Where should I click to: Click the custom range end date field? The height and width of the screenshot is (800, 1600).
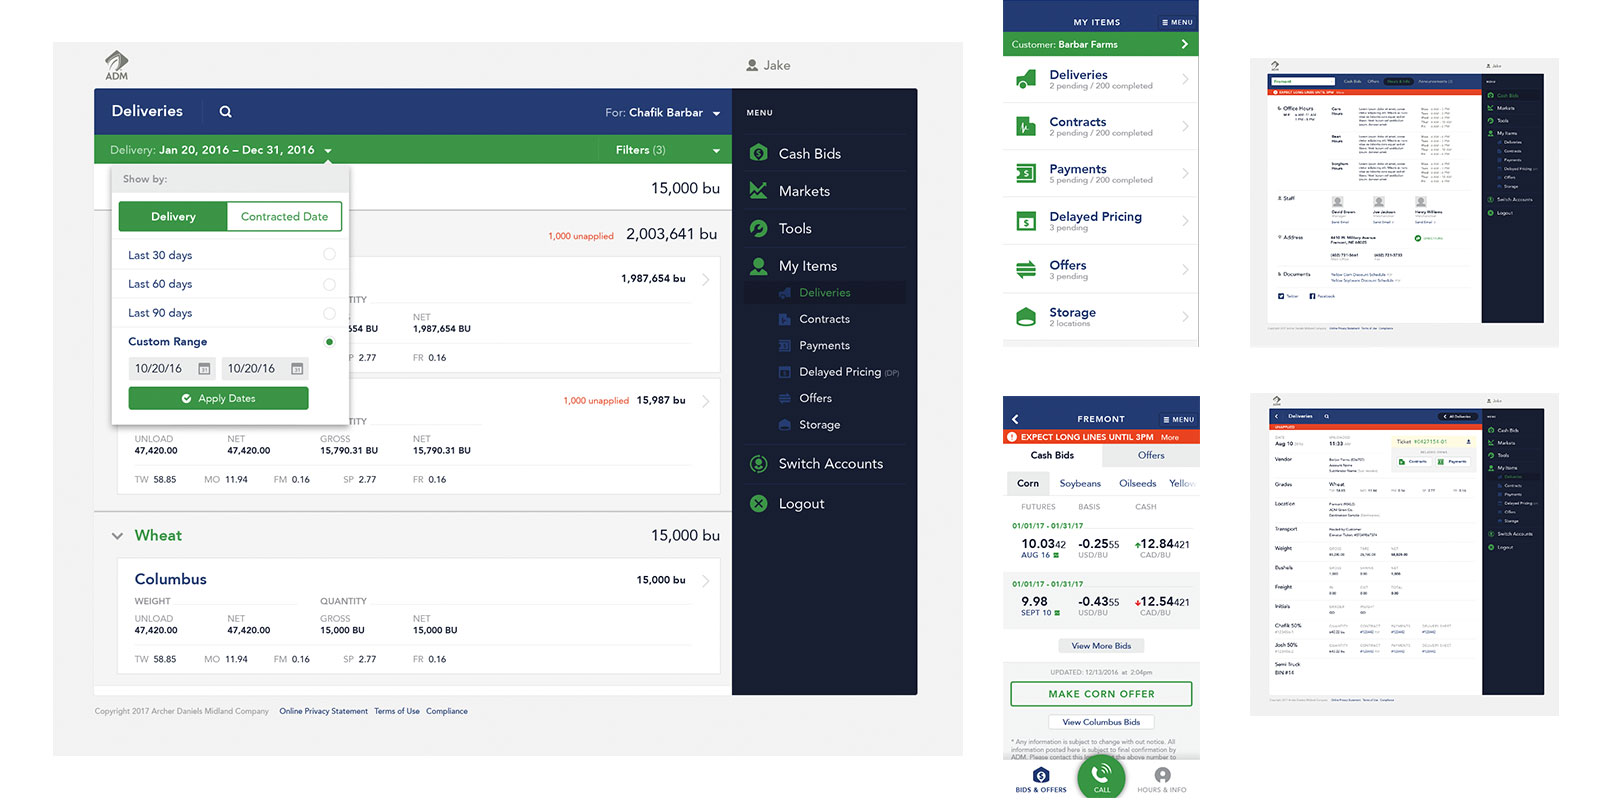coord(264,369)
